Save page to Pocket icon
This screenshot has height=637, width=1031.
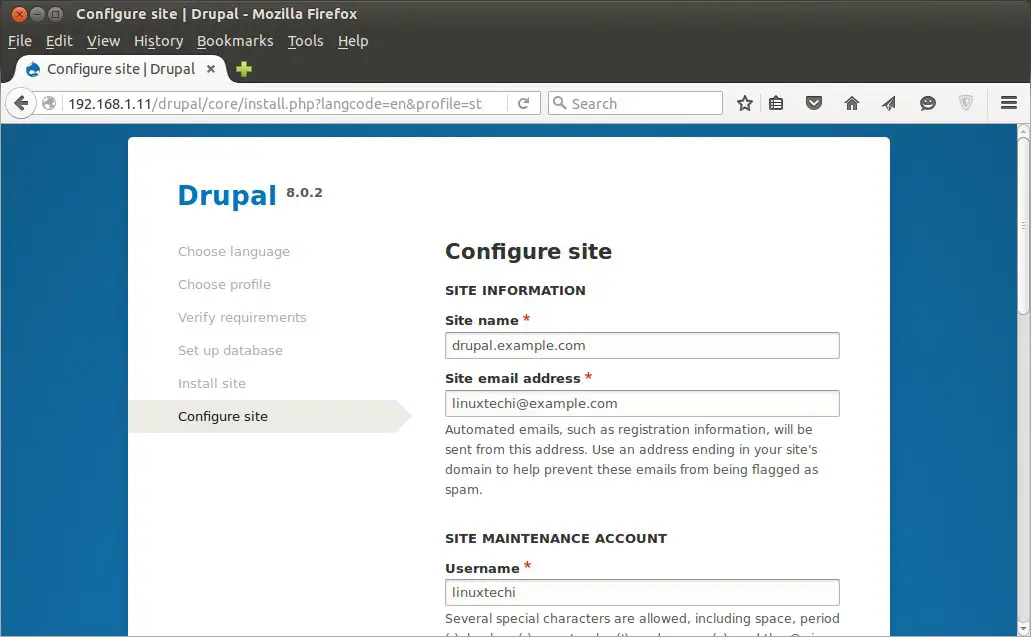[814, 103]
